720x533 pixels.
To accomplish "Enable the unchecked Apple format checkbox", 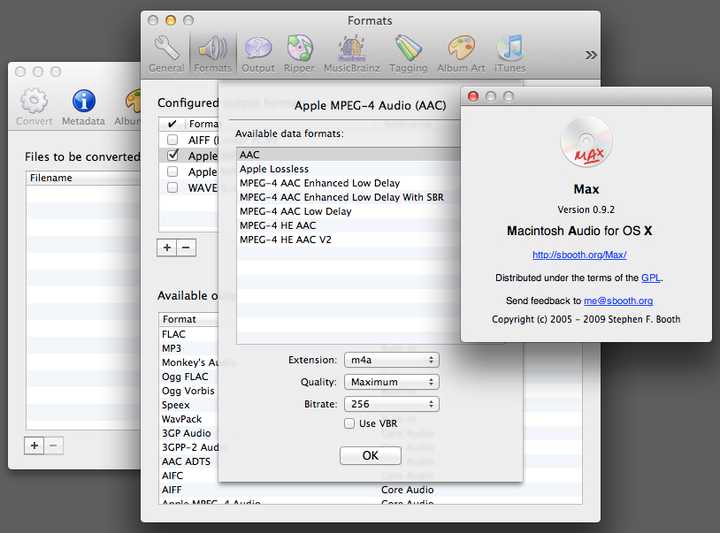I will pos(172,171).
